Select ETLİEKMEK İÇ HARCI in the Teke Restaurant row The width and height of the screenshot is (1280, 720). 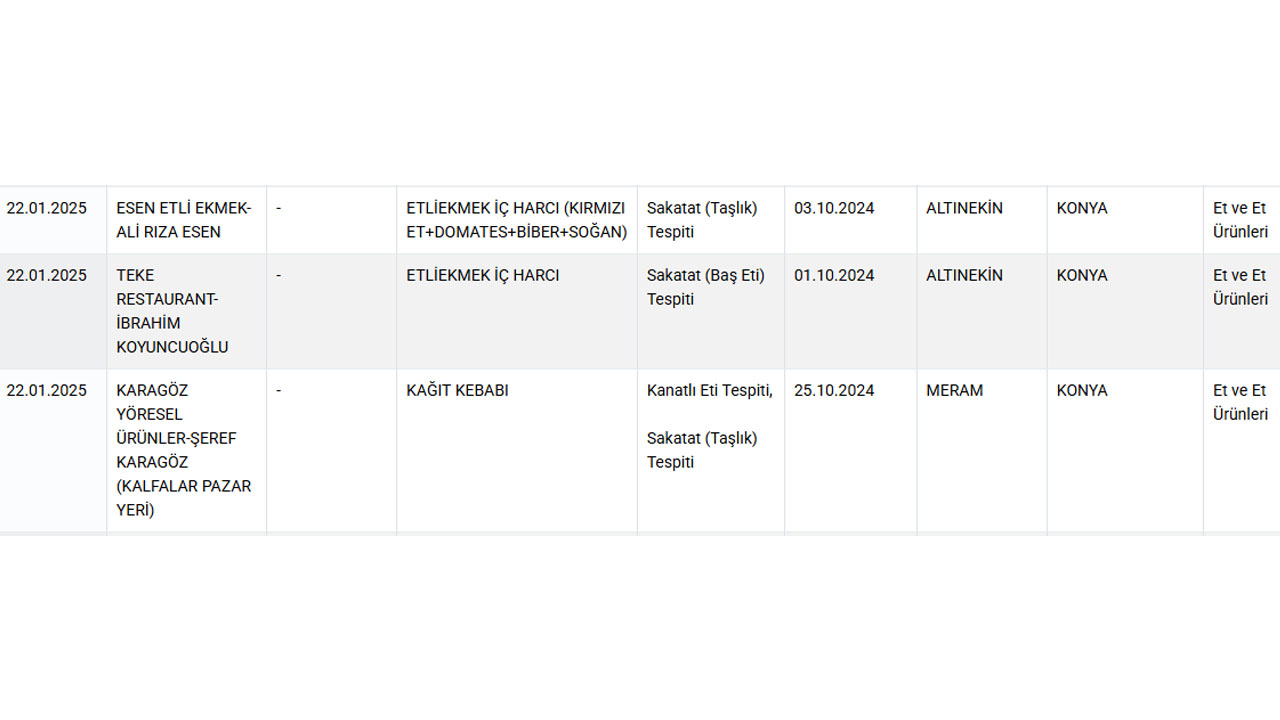click(x=482, y=276)
